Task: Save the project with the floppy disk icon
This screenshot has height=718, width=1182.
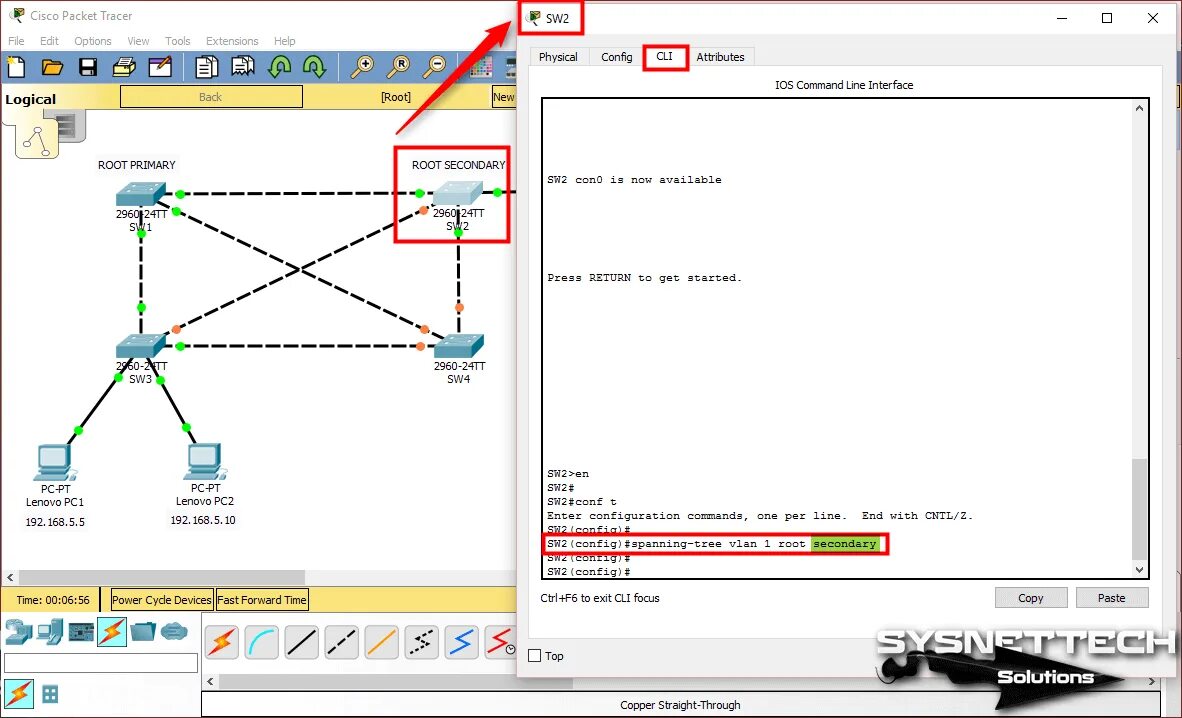Action: [88, 68]
